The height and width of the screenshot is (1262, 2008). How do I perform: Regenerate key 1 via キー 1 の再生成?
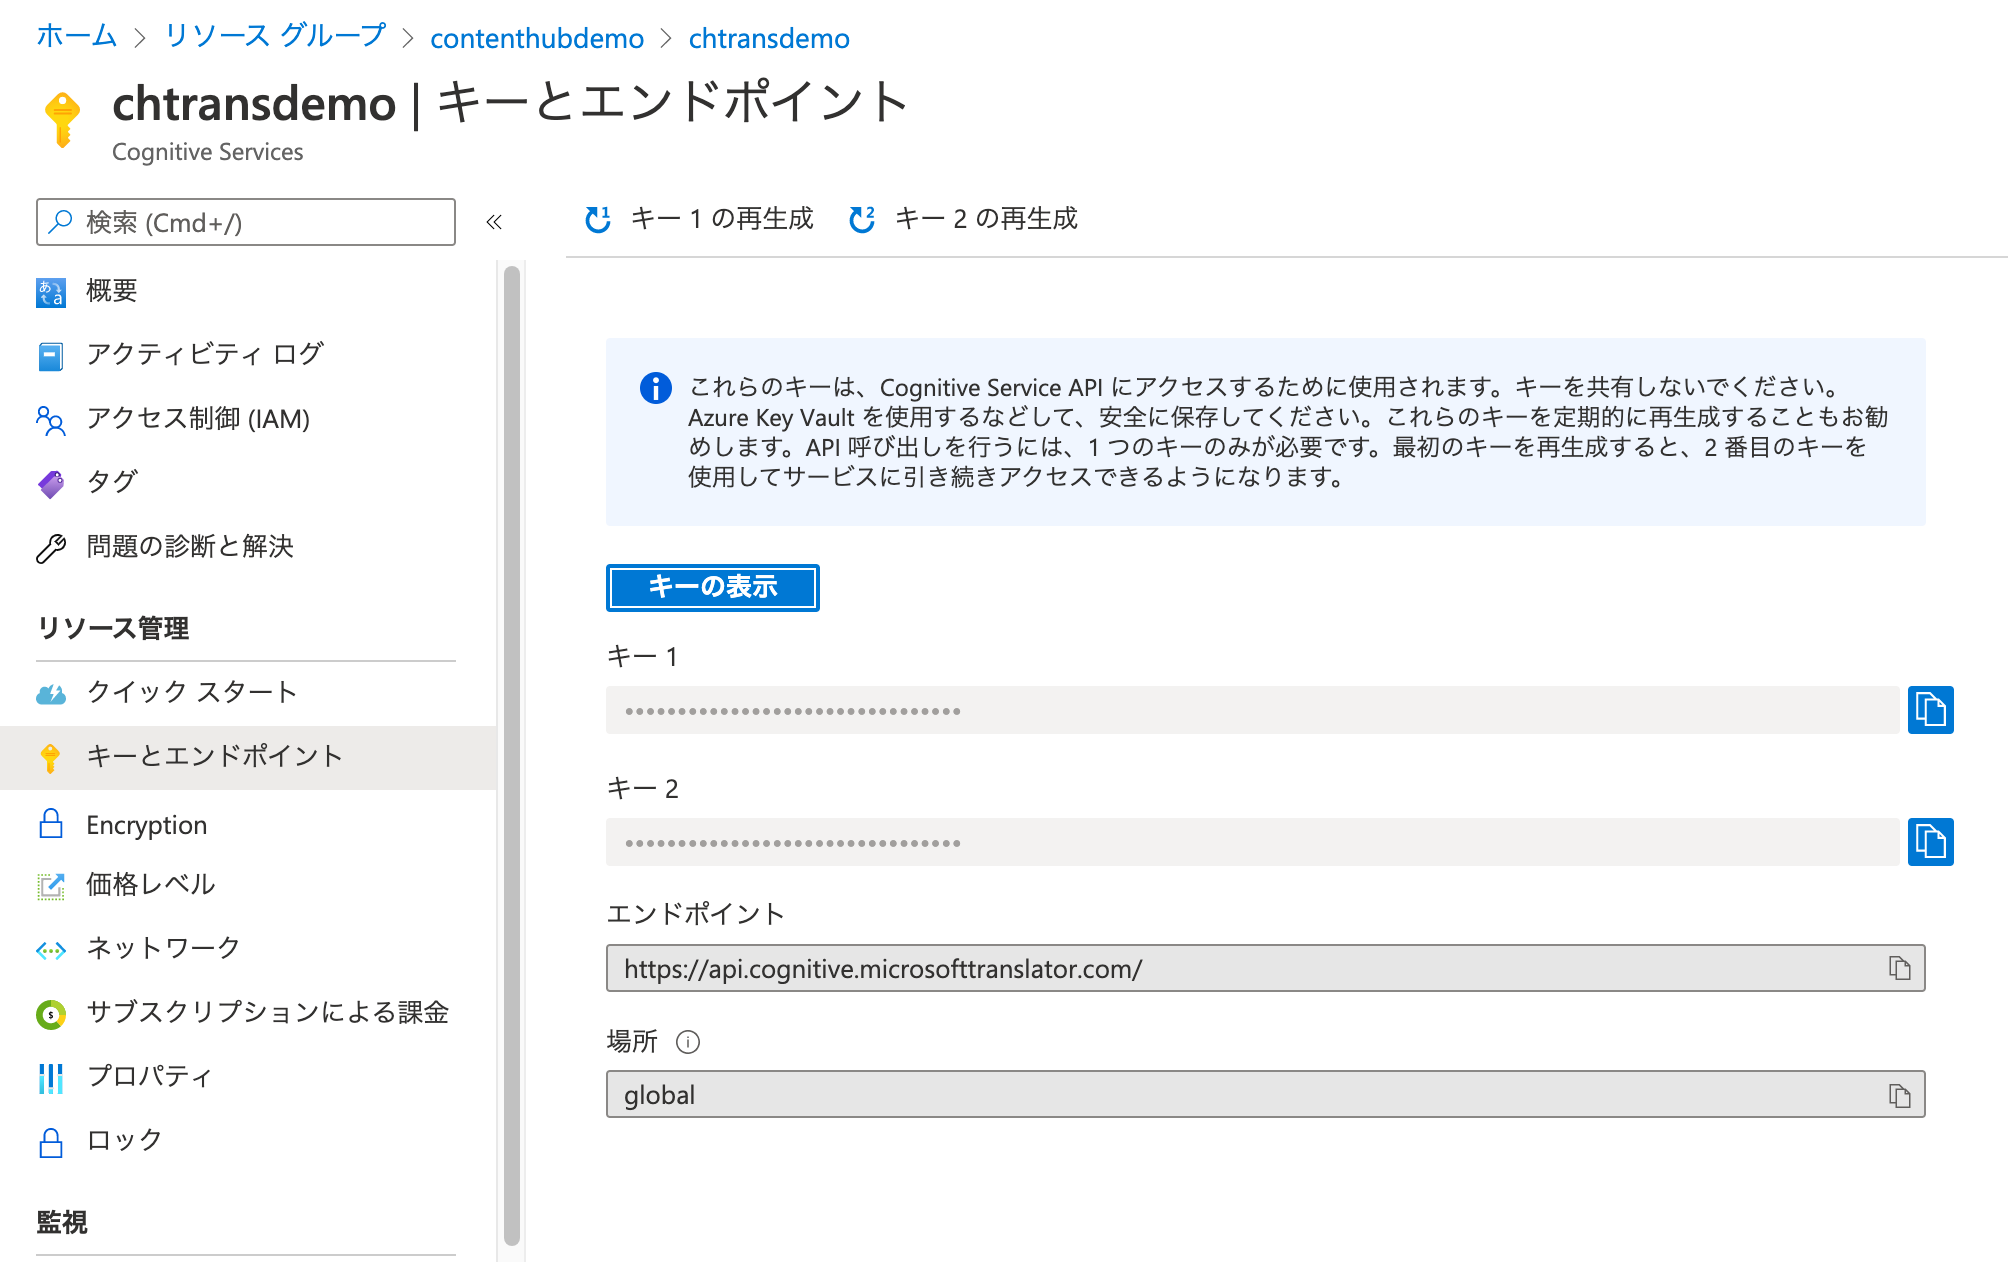click(x=699, y=219)
